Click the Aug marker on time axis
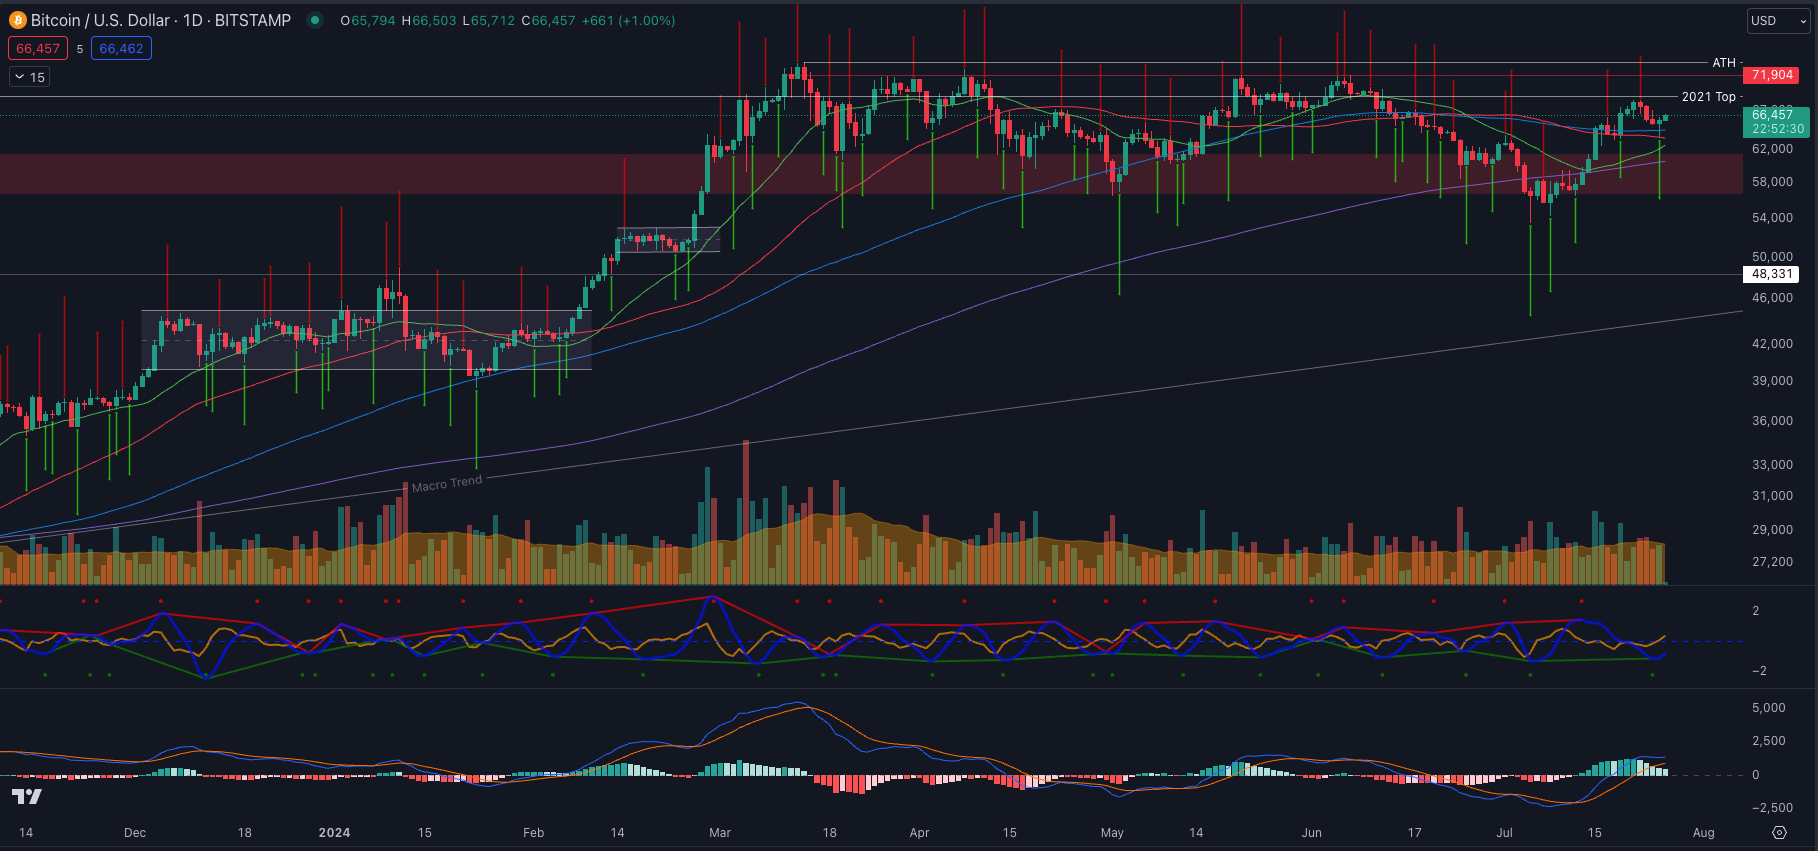This screenshot has height=851, width=1818. (1703, 832)
